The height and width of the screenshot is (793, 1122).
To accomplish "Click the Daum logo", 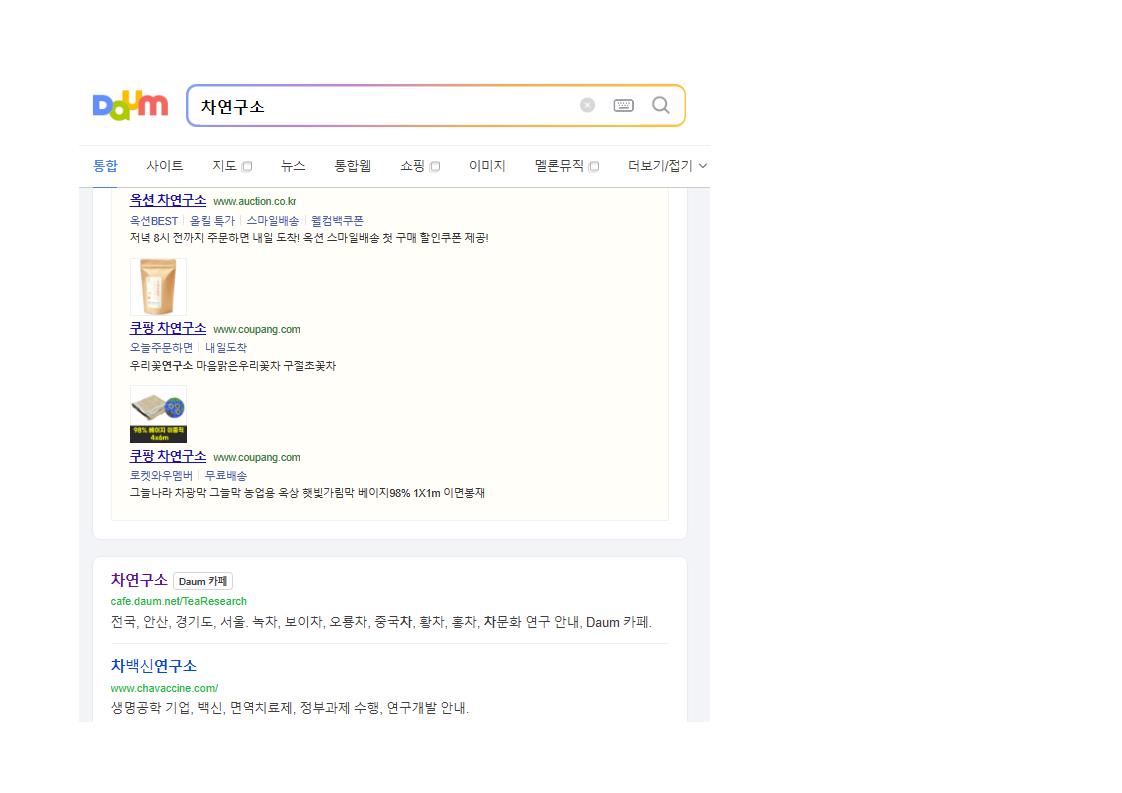I will click(x=130, y=106).
